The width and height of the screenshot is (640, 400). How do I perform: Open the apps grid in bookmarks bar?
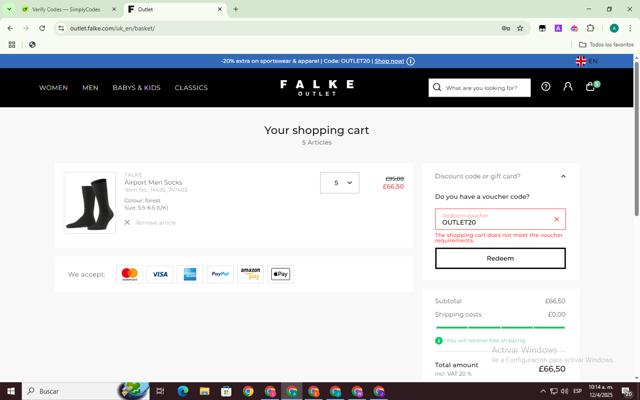click(12, 44)
